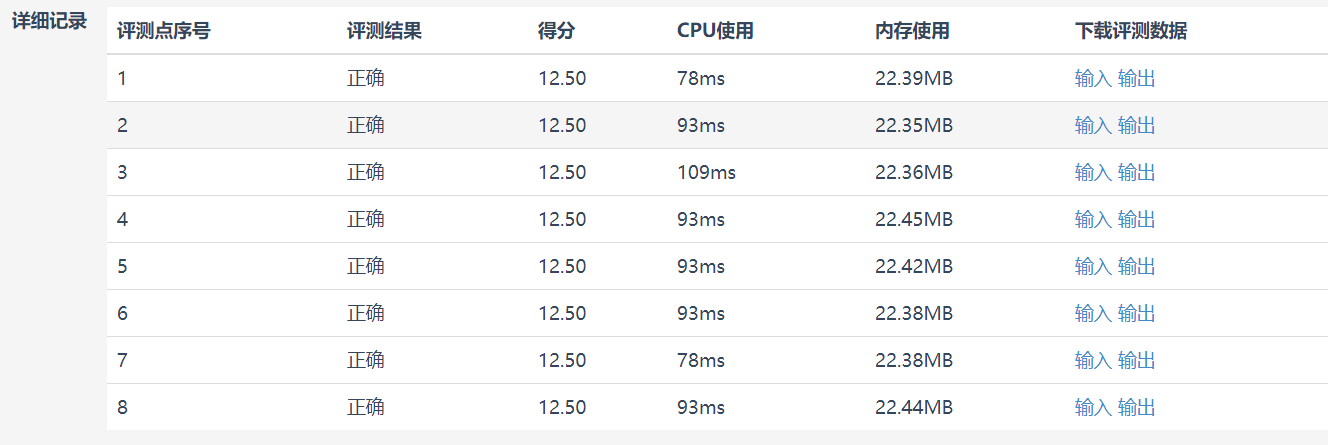
Task: Get output data for test point 5
Action: click(1136, 266)
